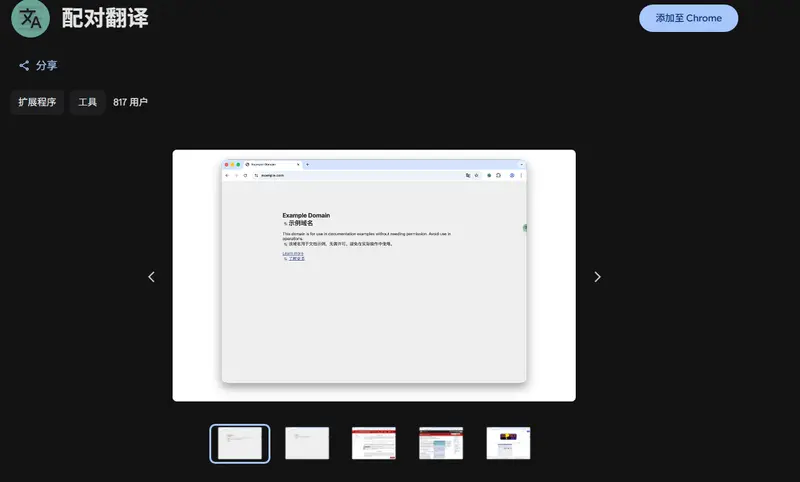The width and height of the screenshot is (800, 482).
Task: Show previous screenshot with left arrow
Action: (152, 276)
